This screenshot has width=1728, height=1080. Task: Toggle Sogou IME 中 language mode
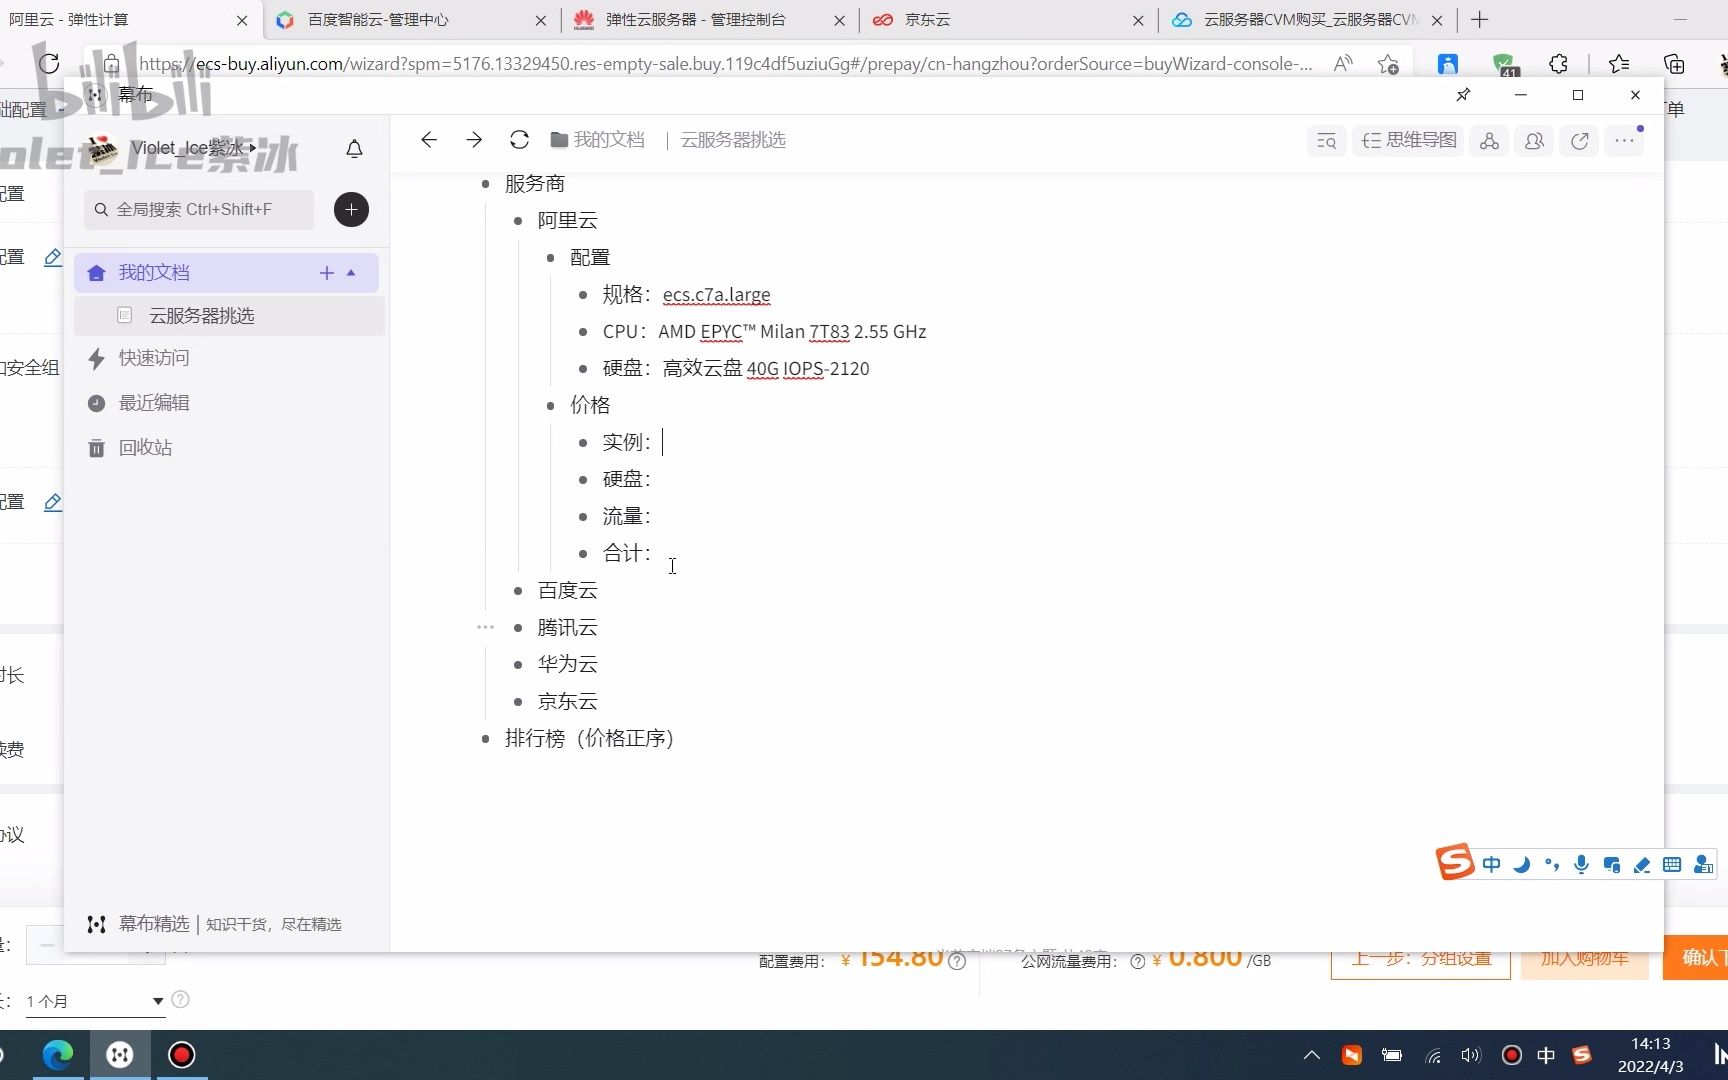1491,864
